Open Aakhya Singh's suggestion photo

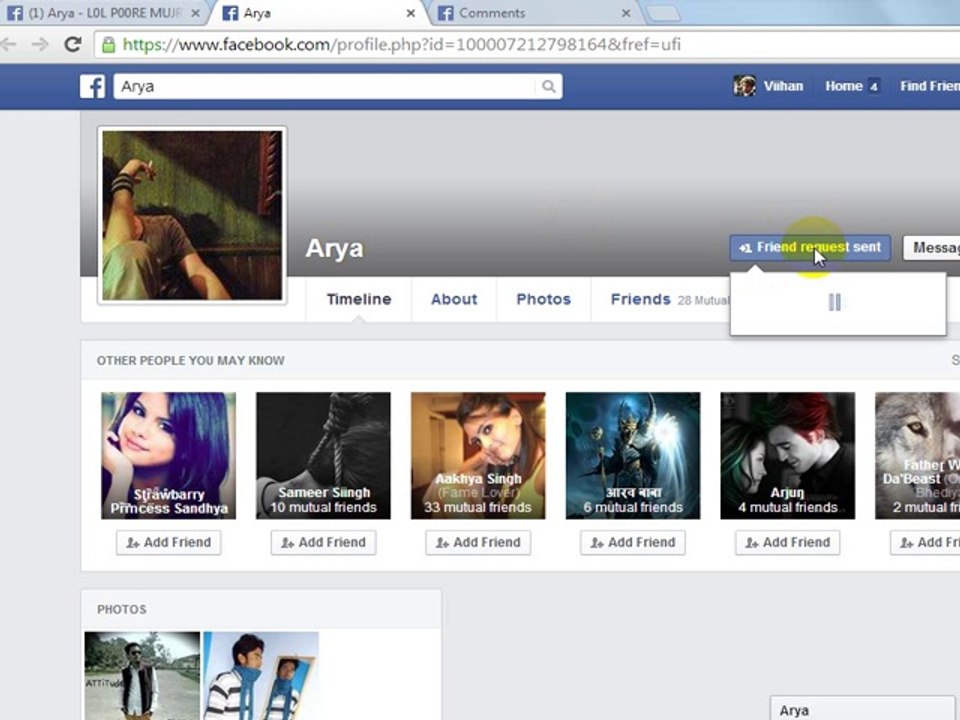478,456
